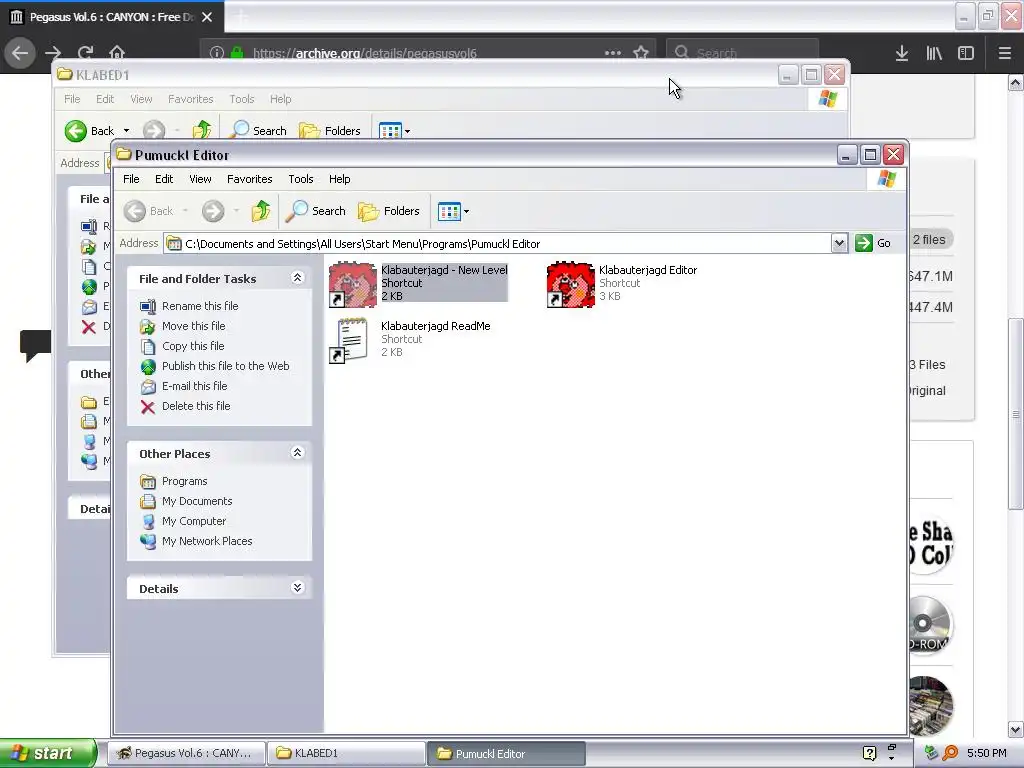Go to Programs in Other Places
1024x768 pixels.
(x=184, y=481)
